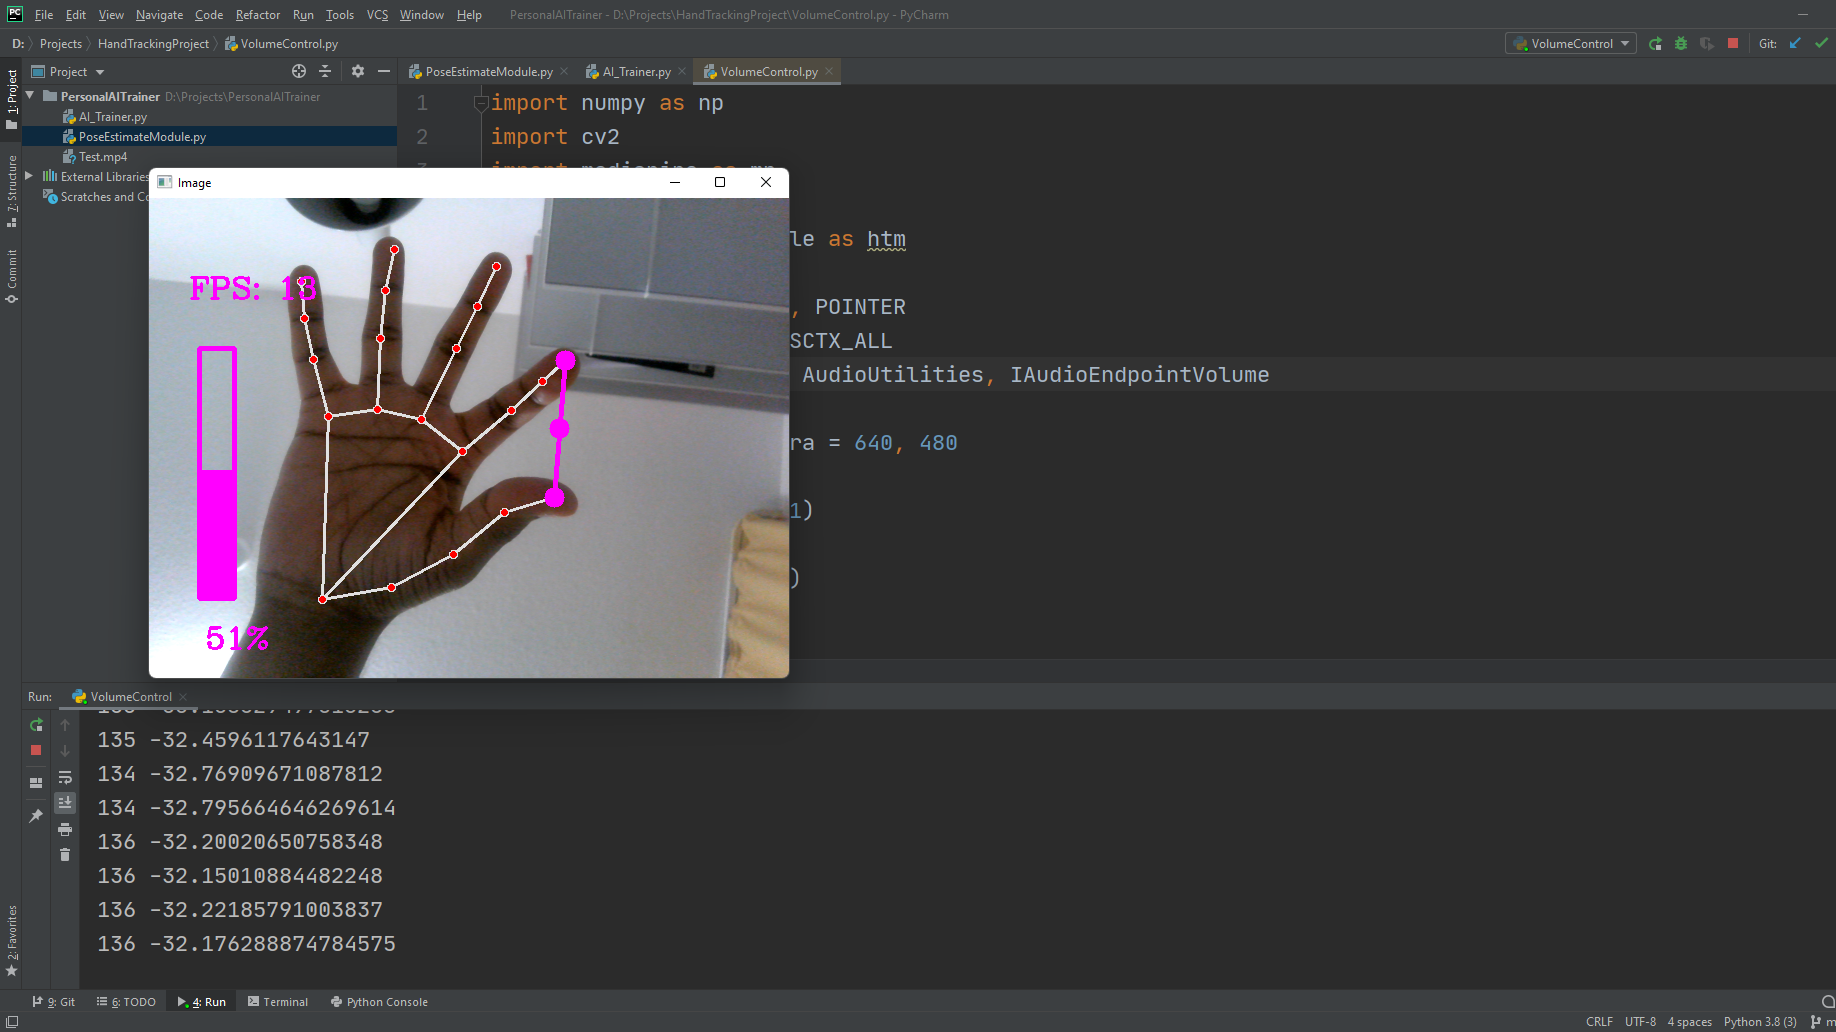Open the Terminal tool window
Viewport: 1836px width, 1032px height.
coord(277,1001)
